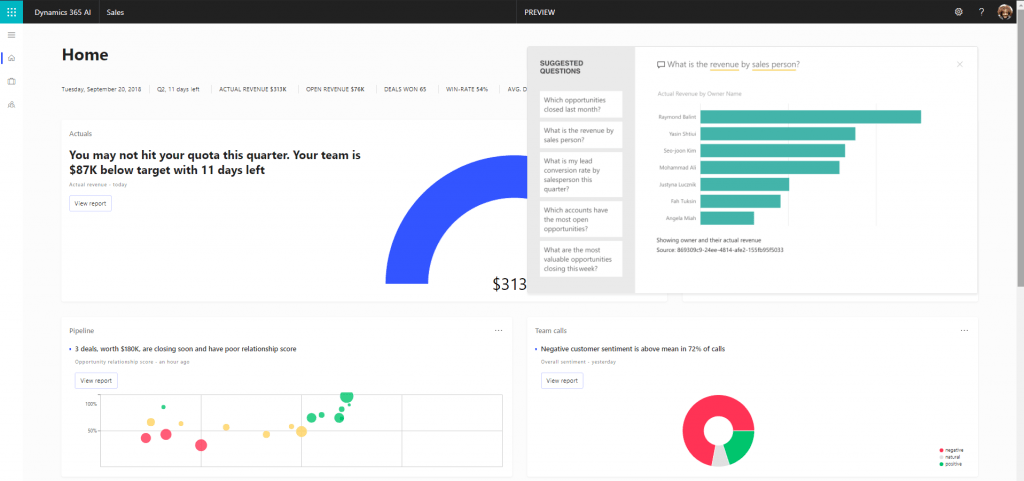The height and width of the screenshot is (481, 1024).
Task: Click the positive legend green swatch
Action: coord(941,464)
